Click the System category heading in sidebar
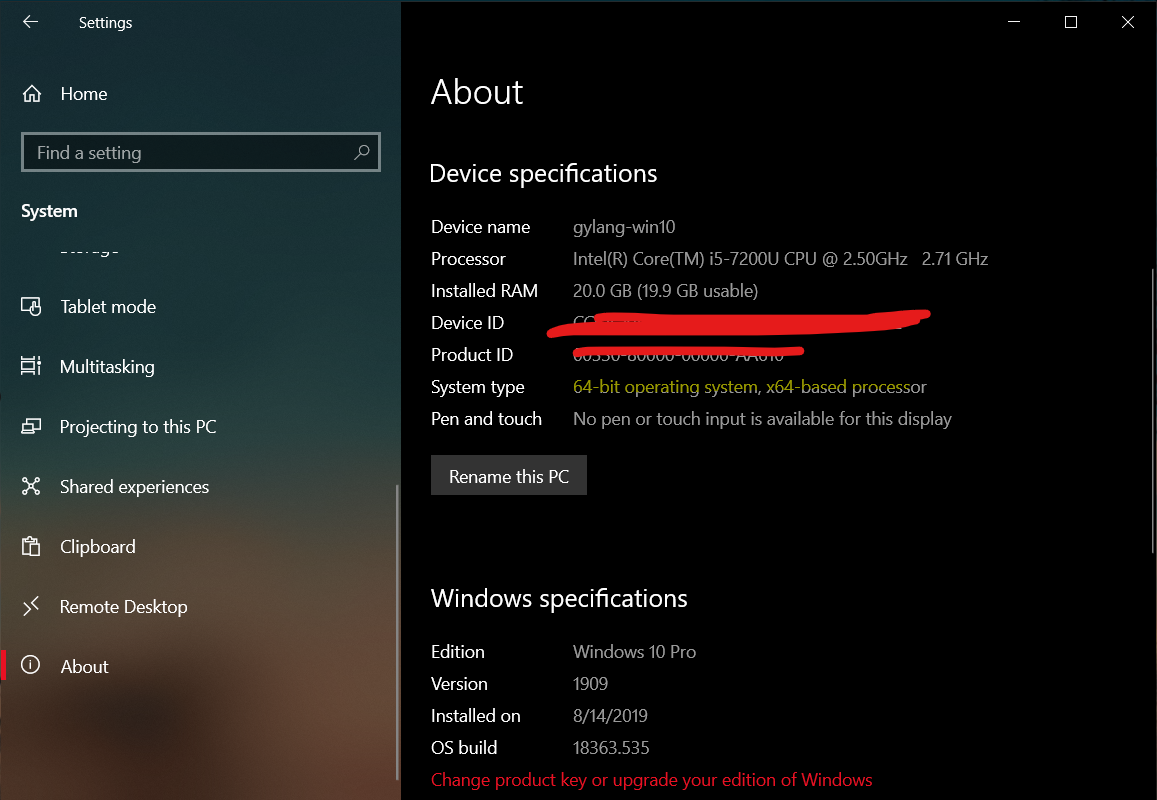 pos(49,211)
